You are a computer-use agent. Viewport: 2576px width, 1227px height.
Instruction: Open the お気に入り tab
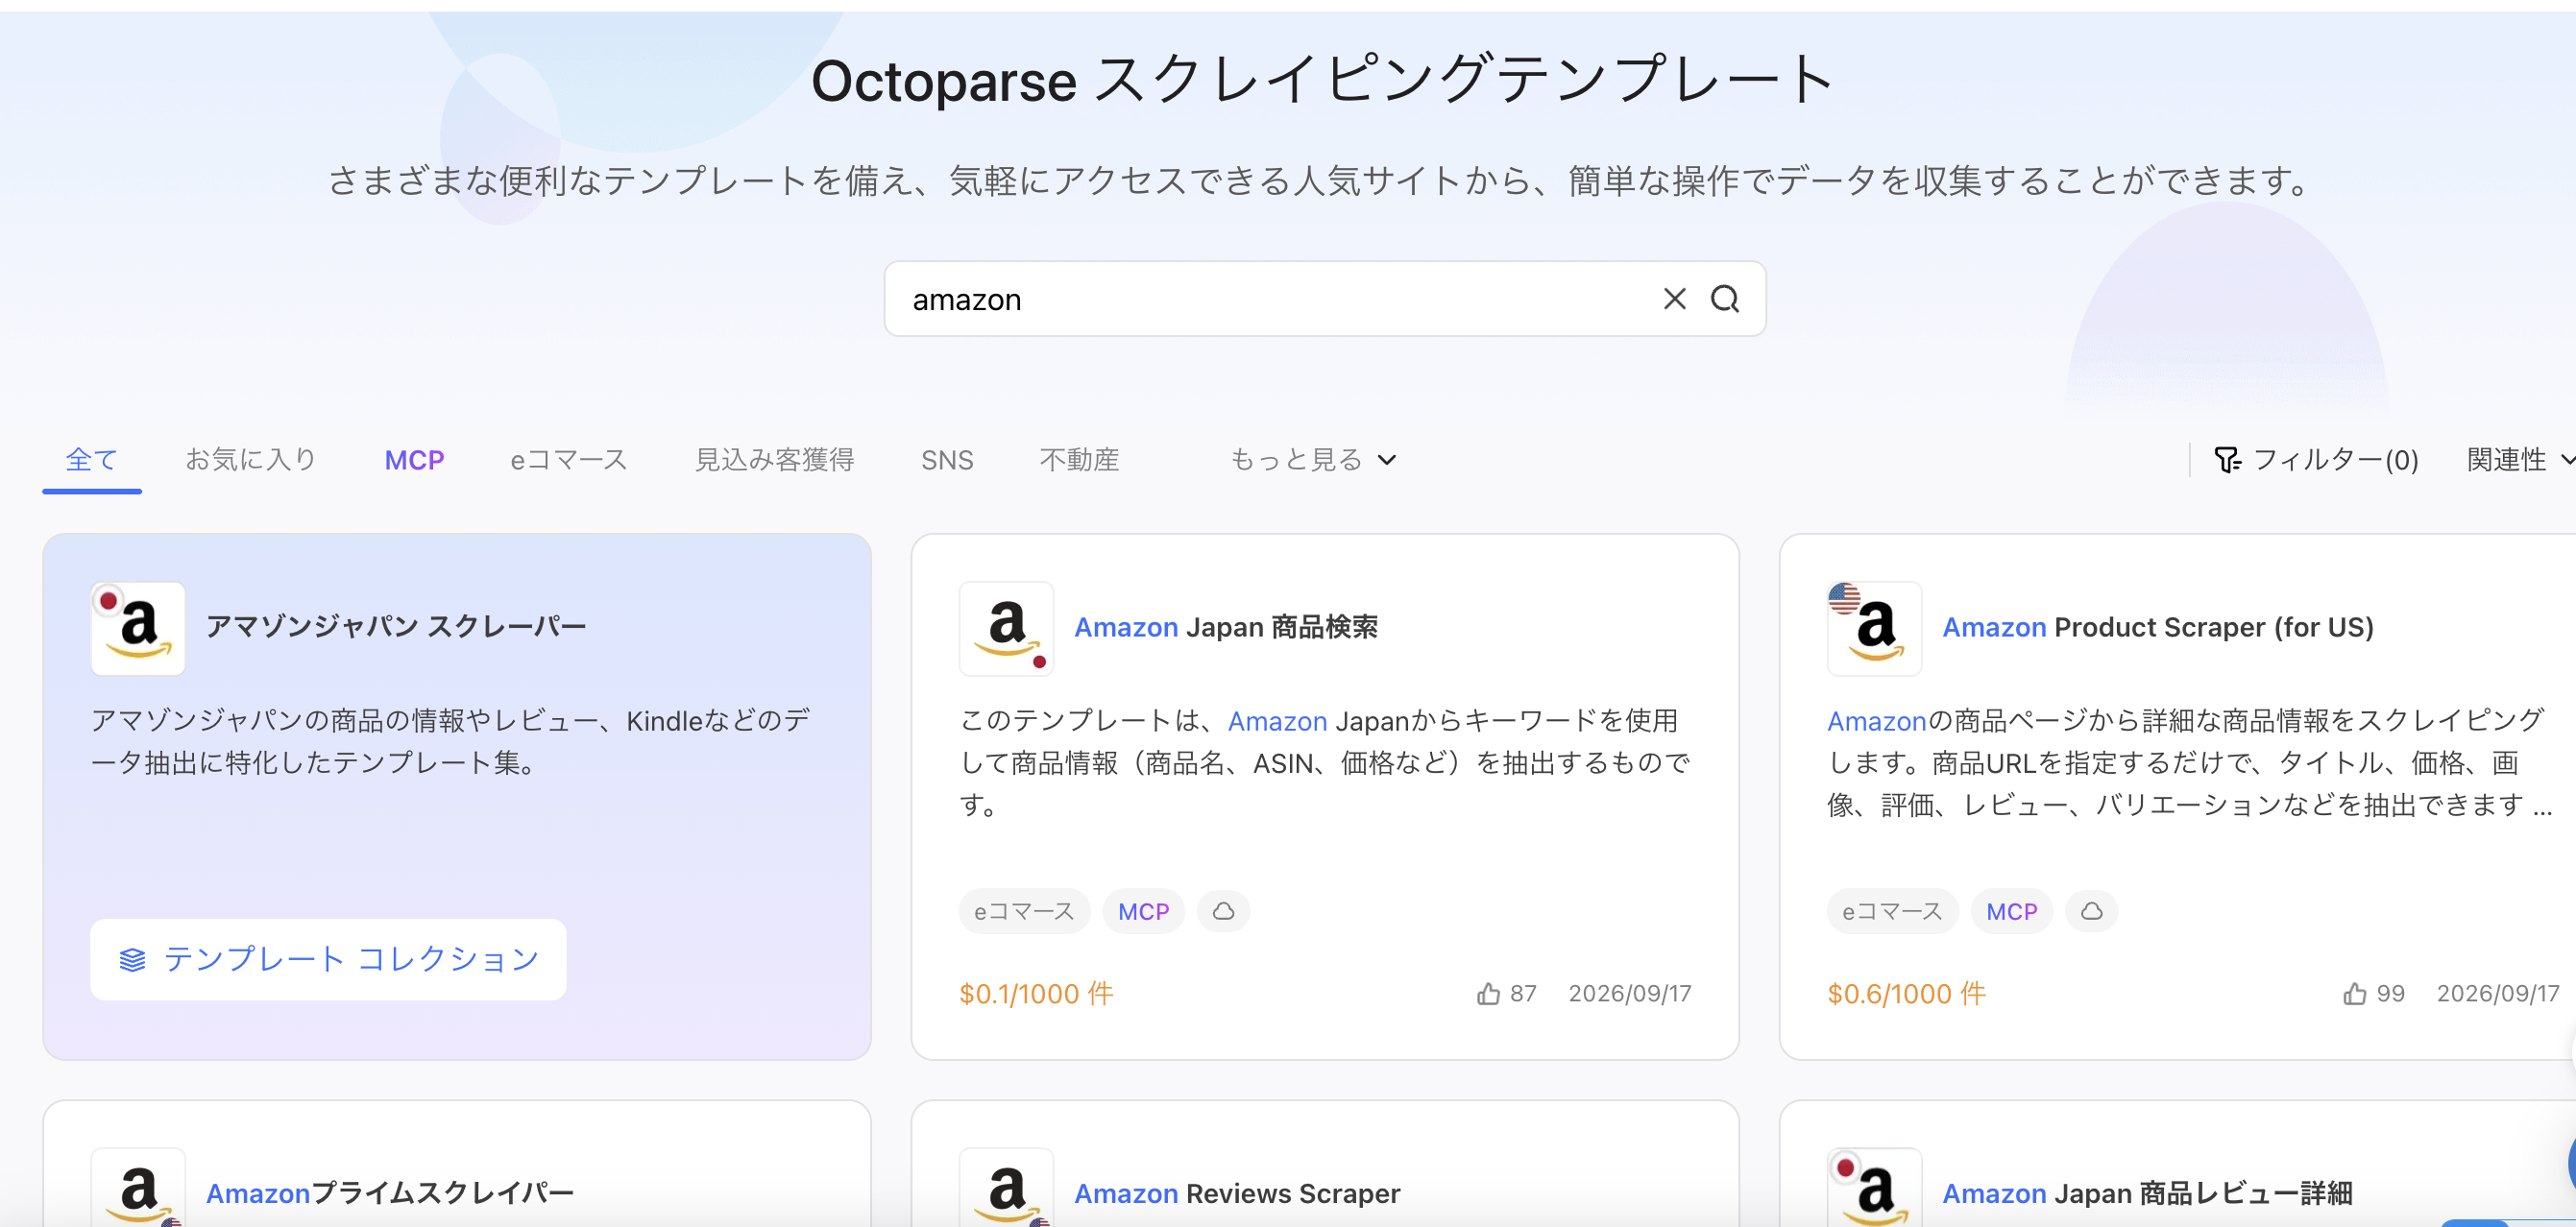(x=251, y=459)
